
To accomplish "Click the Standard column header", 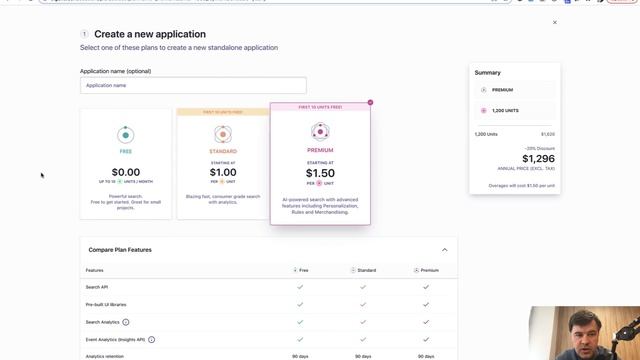I will (364, 270).
